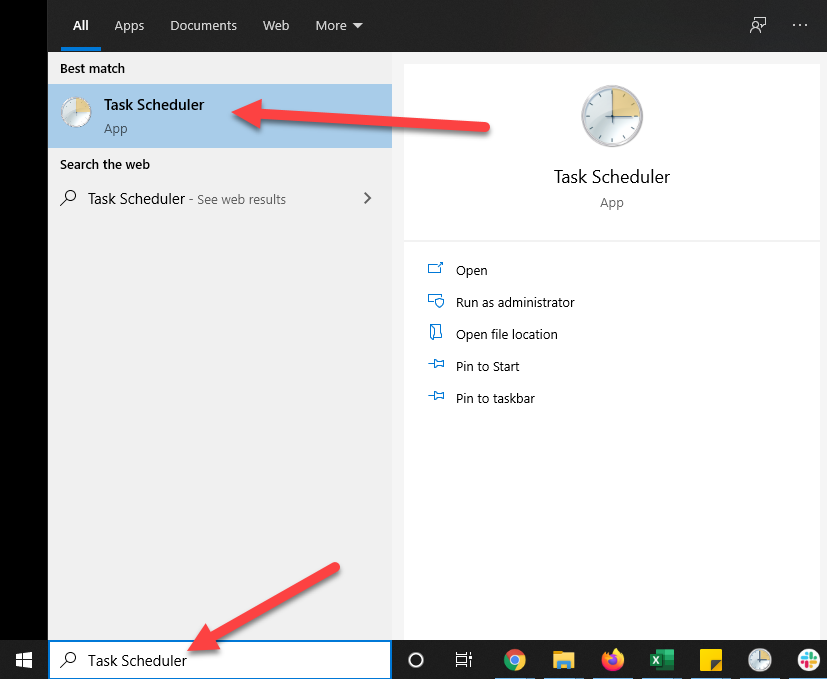
Task: Expand web results chevron for Task Scheduler
Action: (368, 198)
